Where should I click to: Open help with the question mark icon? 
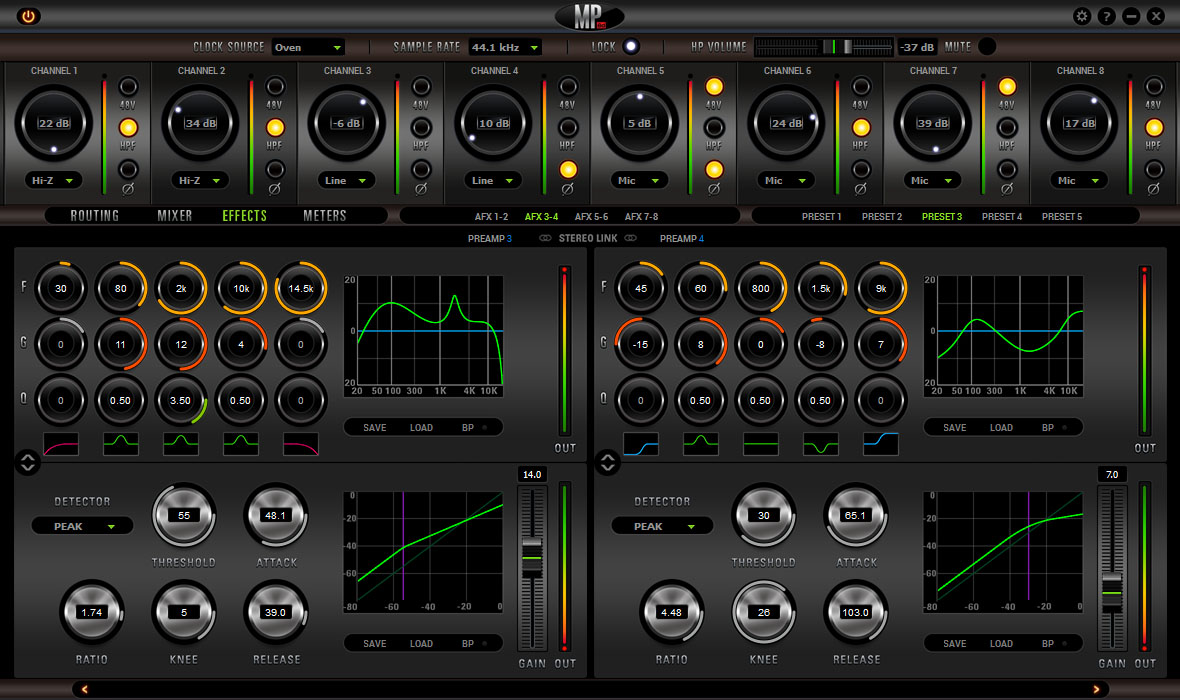point(1106,16)
